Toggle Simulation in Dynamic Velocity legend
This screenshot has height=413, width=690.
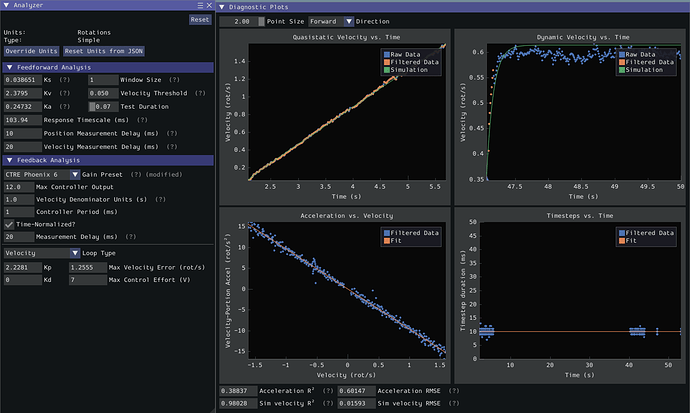pos(641,69)
